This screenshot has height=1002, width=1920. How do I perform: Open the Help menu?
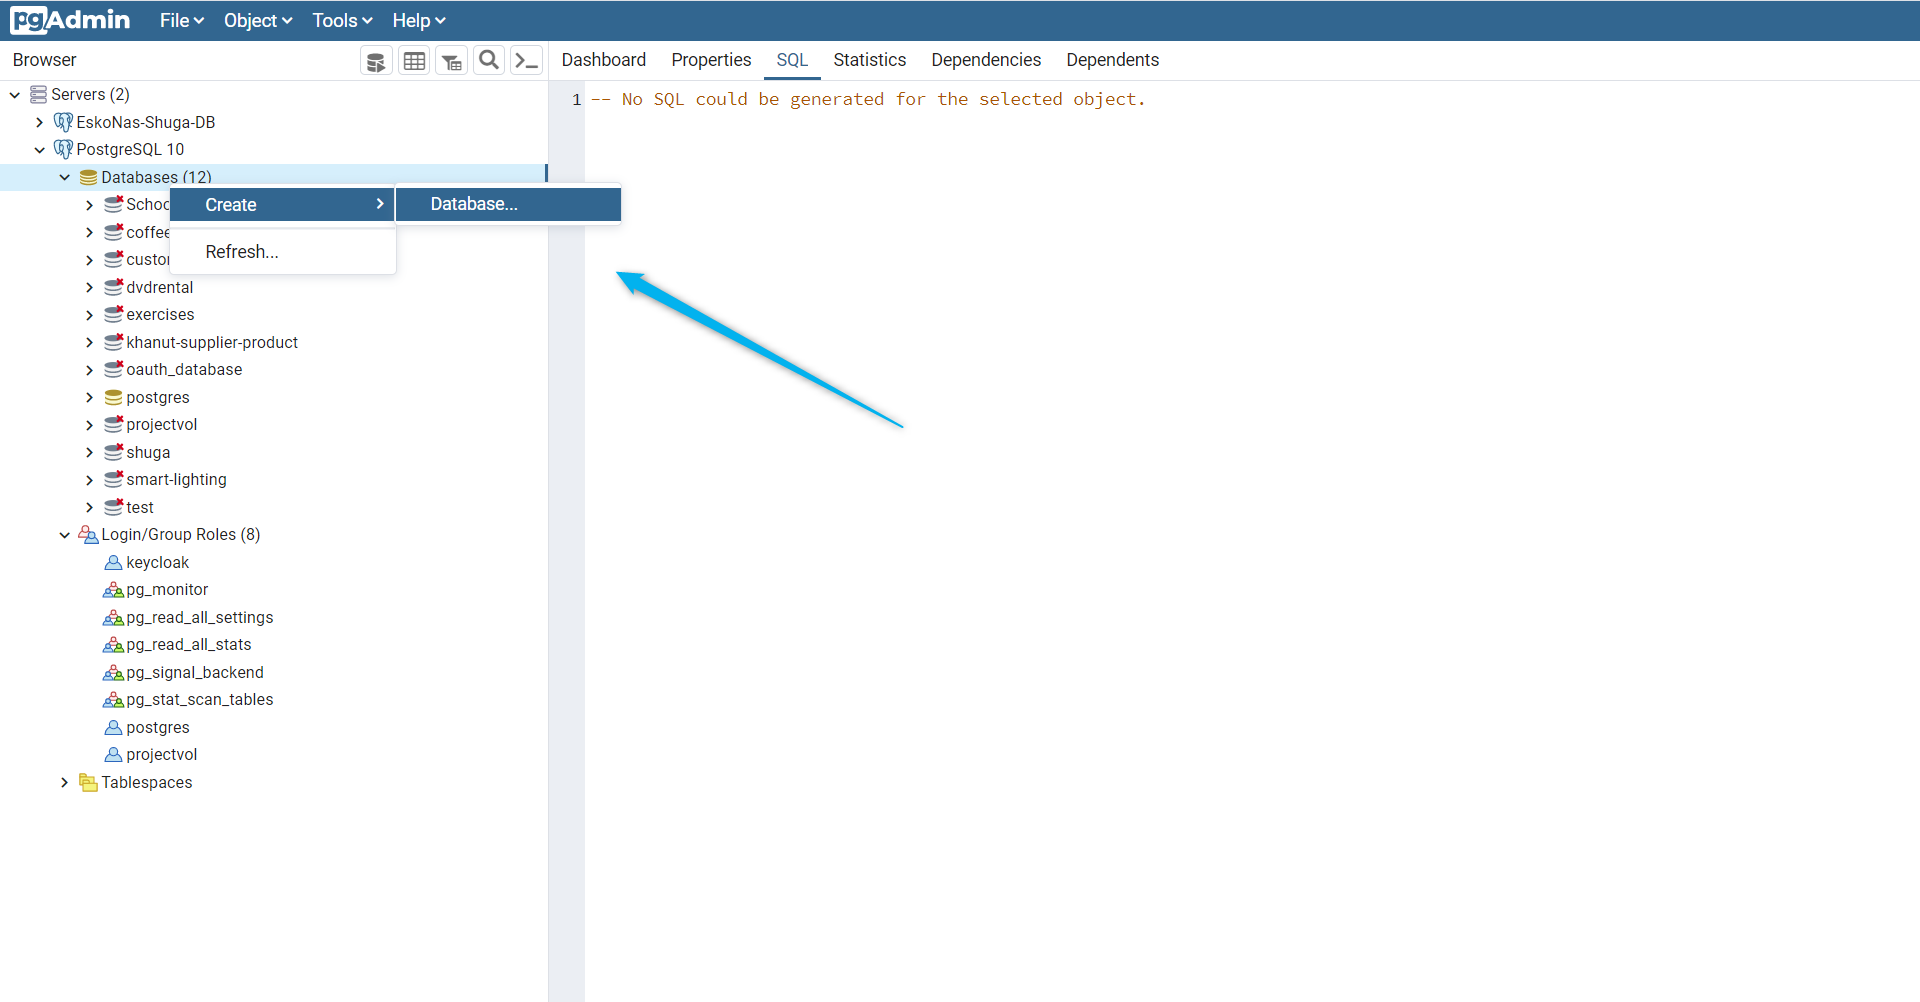coord(419,20)
